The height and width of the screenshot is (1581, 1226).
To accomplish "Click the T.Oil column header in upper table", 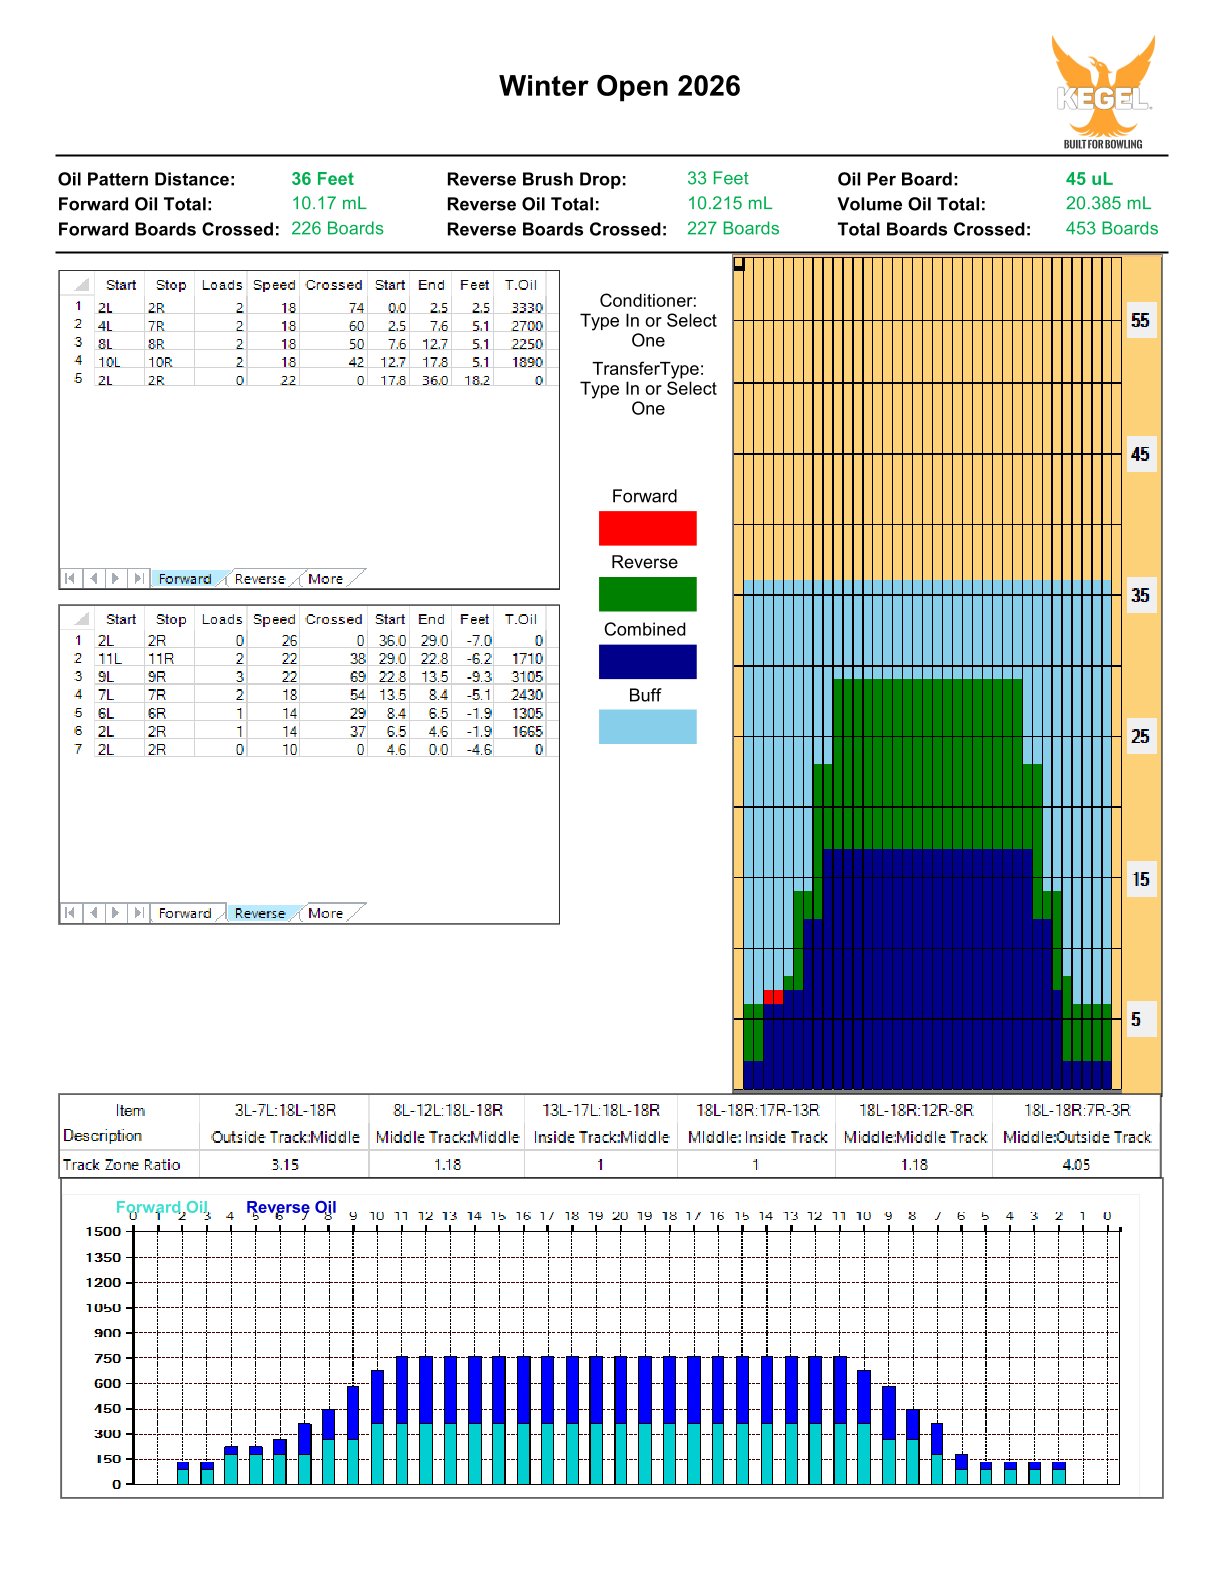I will 521,285.
